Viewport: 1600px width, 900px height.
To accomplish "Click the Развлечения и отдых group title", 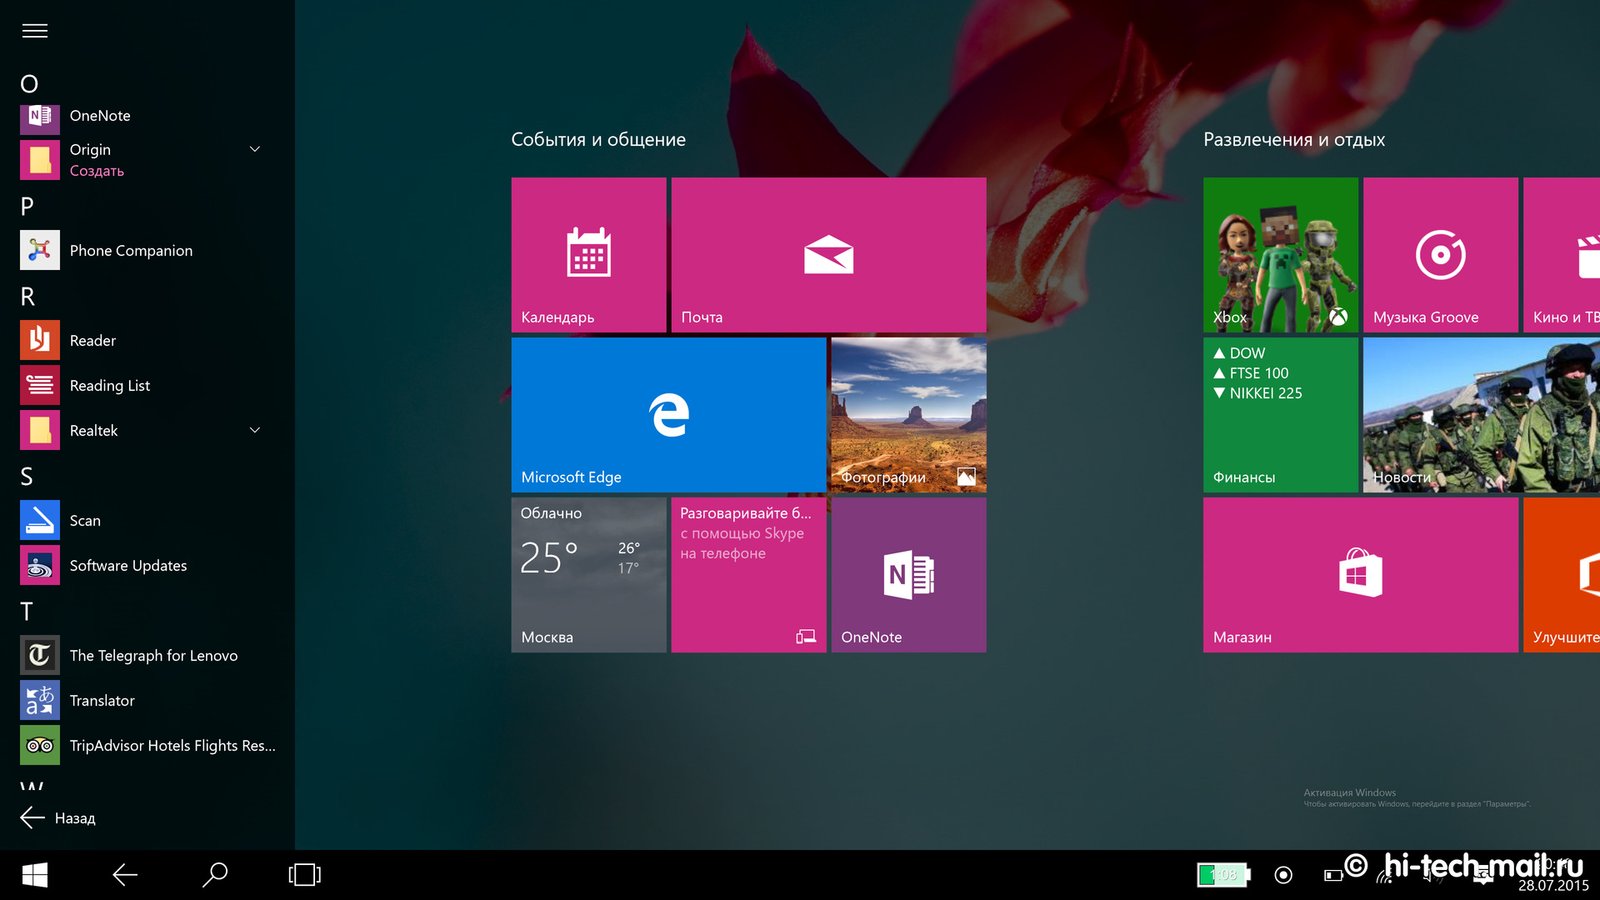I will pos(1294,140).
